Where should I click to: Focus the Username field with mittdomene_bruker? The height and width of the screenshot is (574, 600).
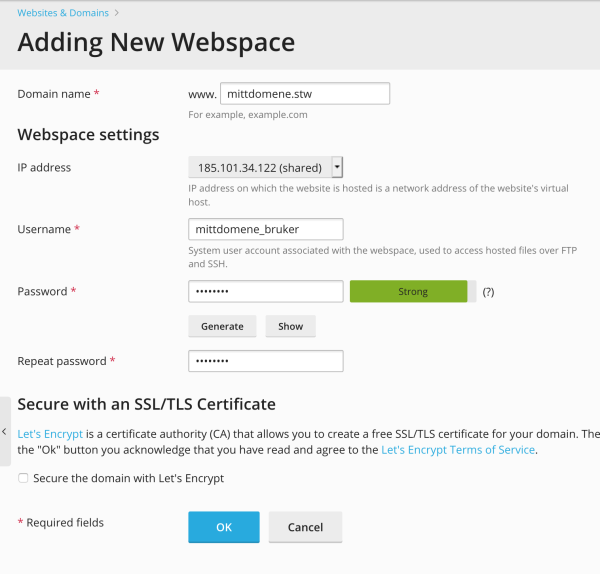[x=266, y=229]
